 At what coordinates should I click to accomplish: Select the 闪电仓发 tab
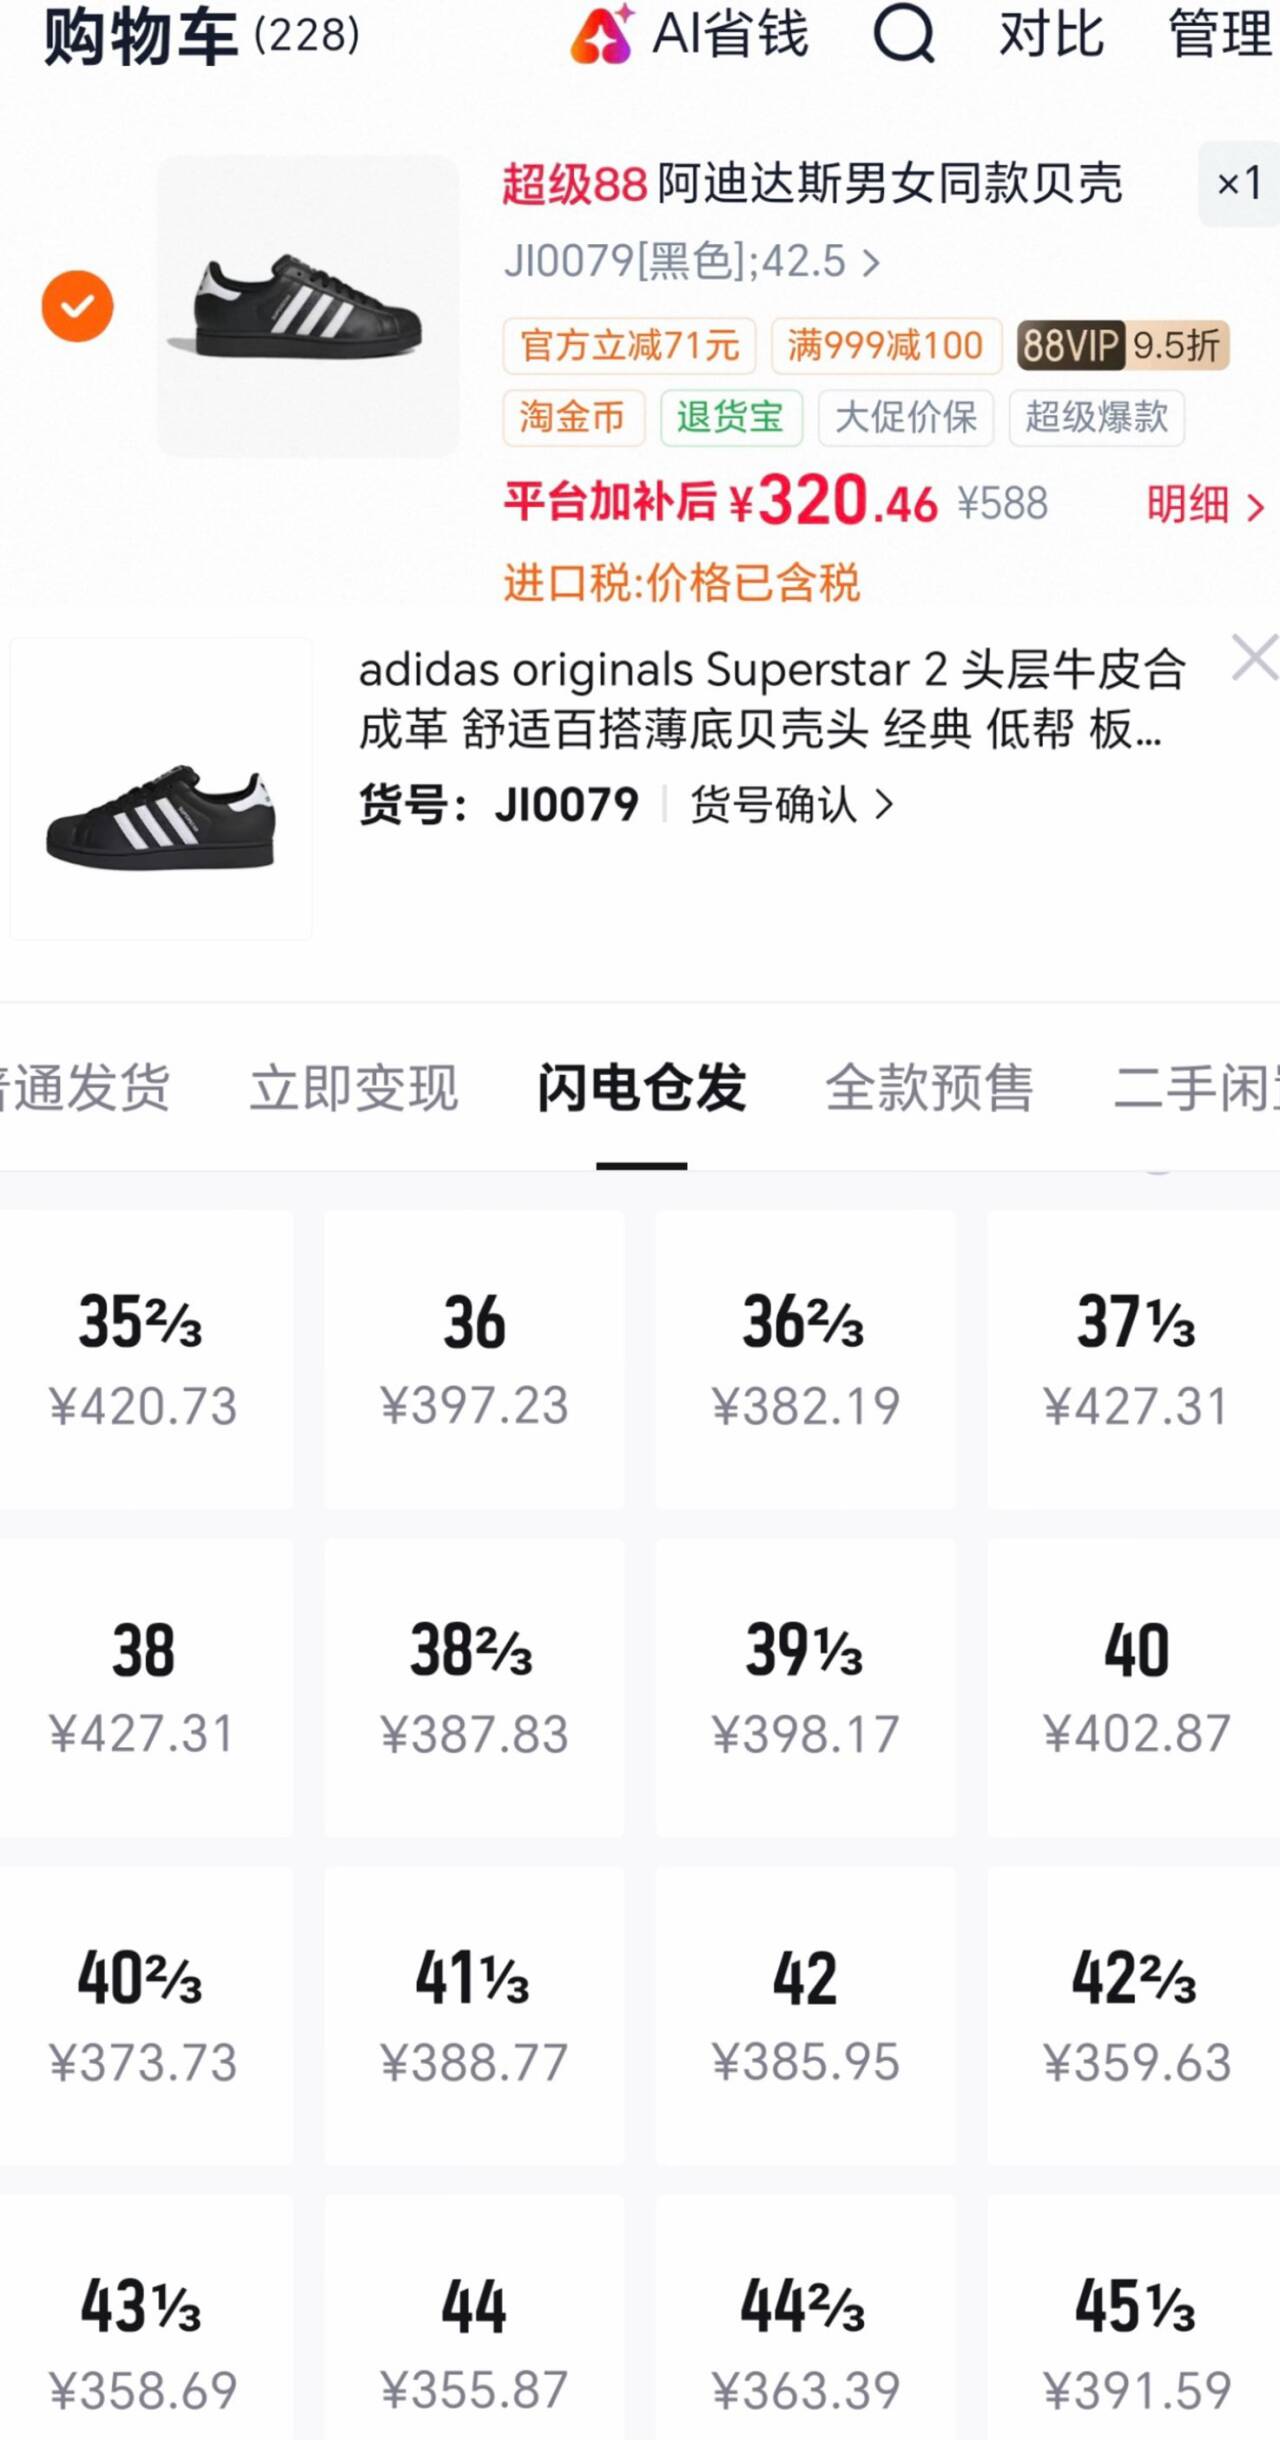pyautogui.click(x=641, y=1088)
